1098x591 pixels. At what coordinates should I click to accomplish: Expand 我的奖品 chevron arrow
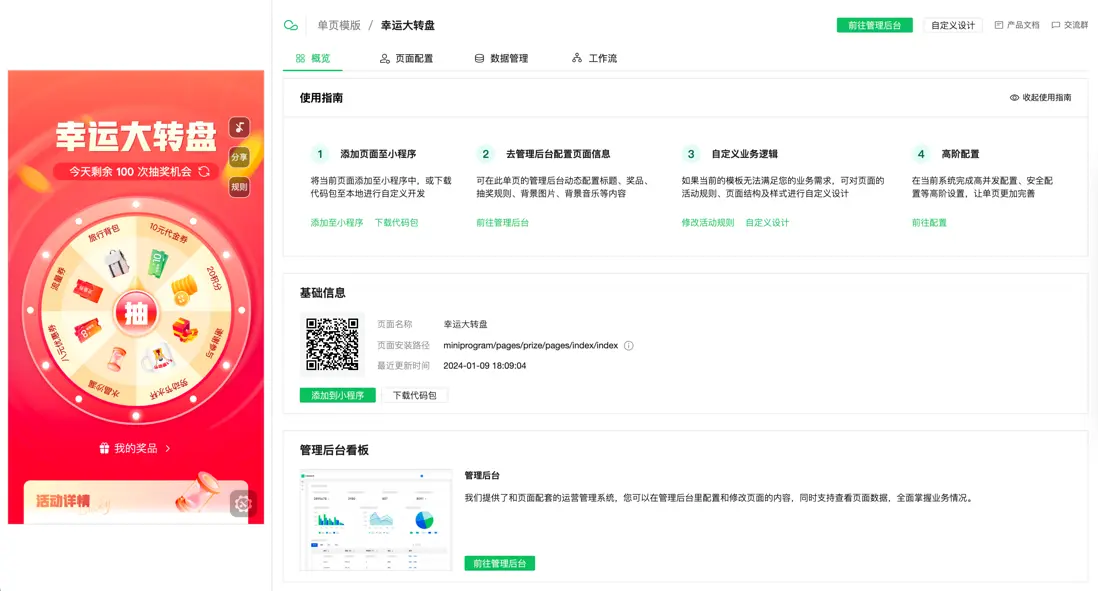coord(168,448)
